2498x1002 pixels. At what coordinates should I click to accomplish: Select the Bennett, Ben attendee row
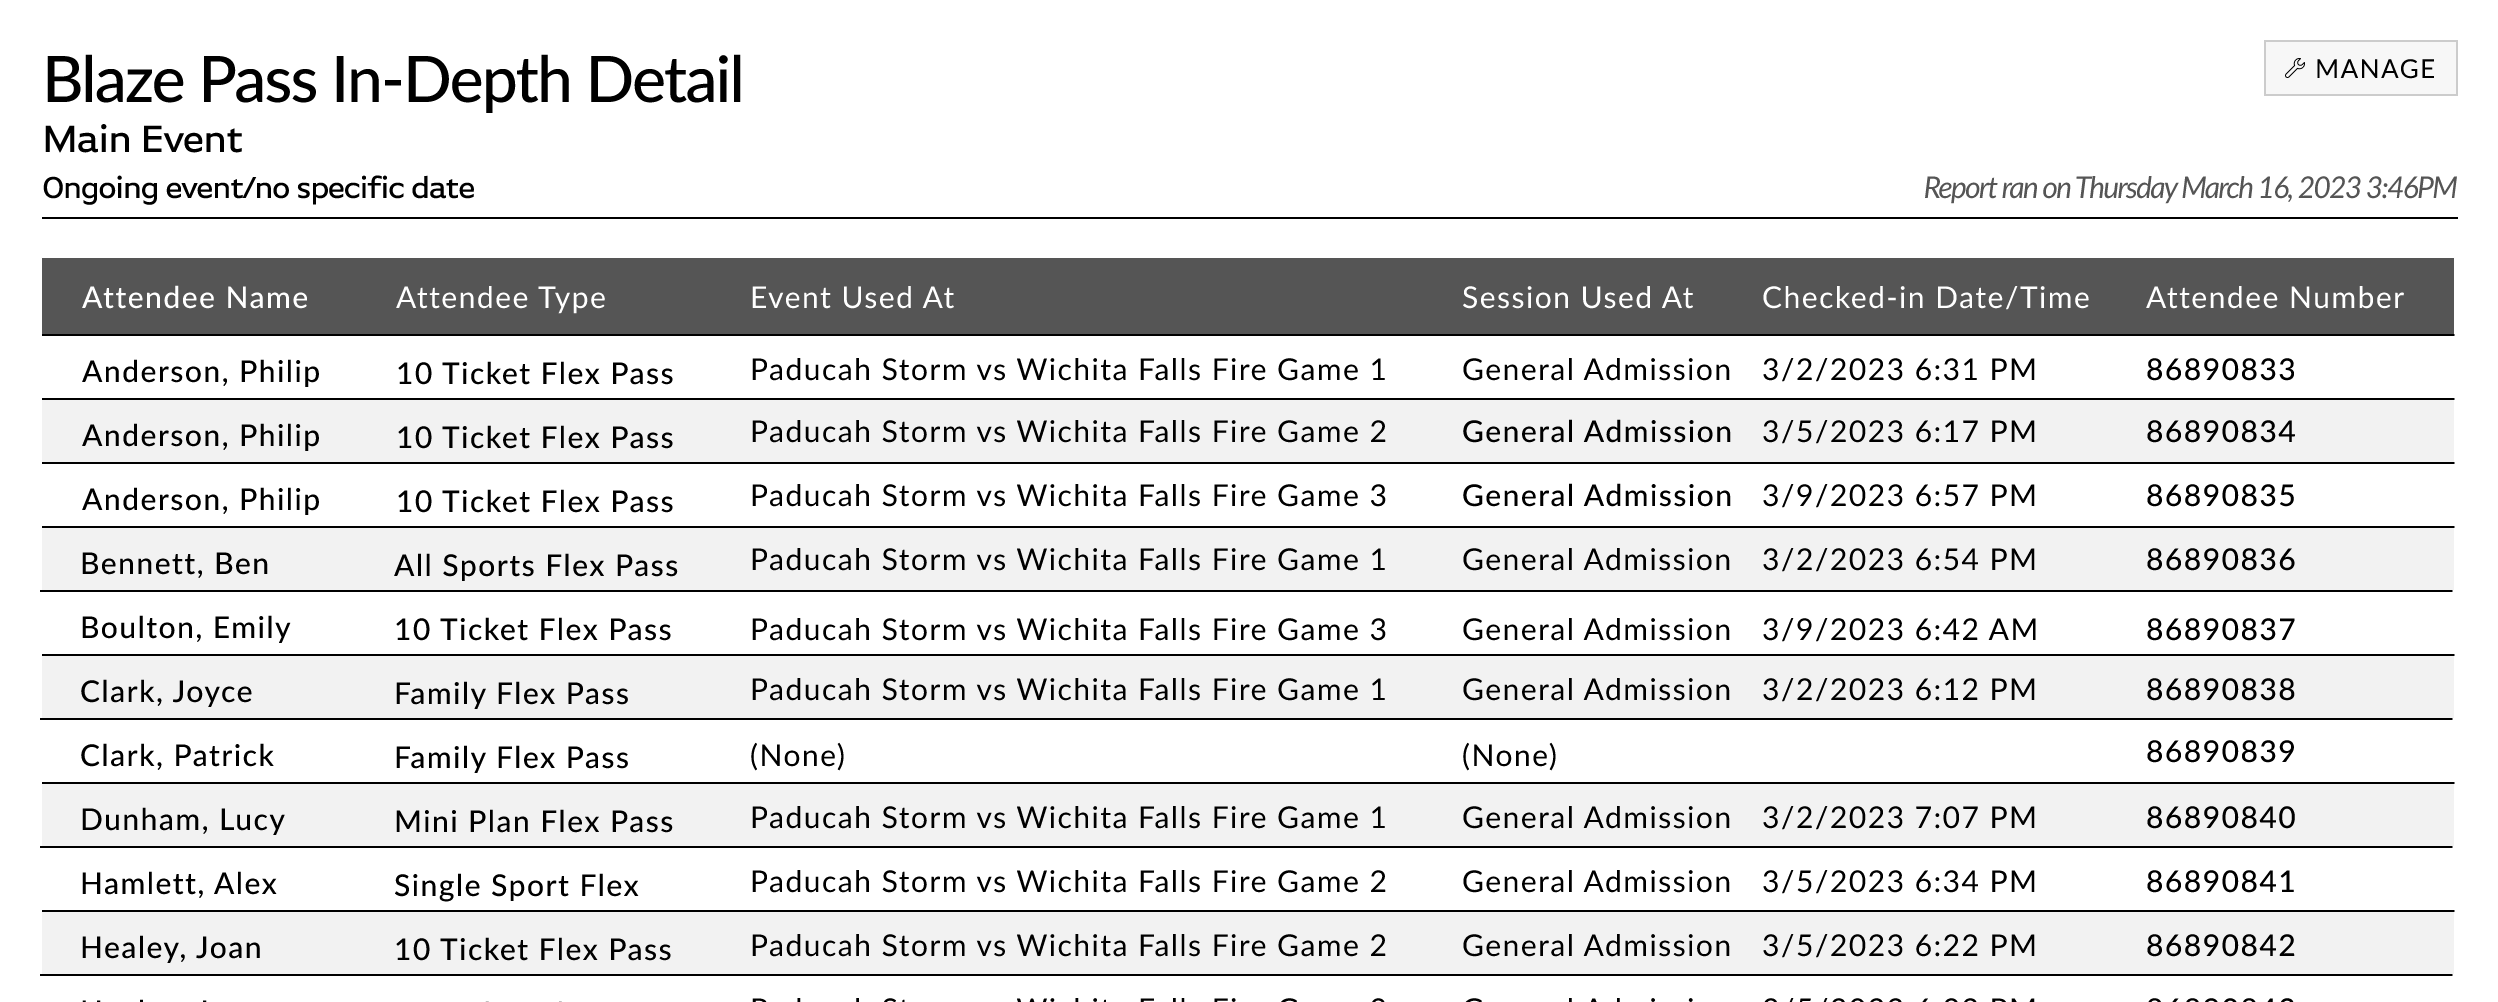point(1247,560)
